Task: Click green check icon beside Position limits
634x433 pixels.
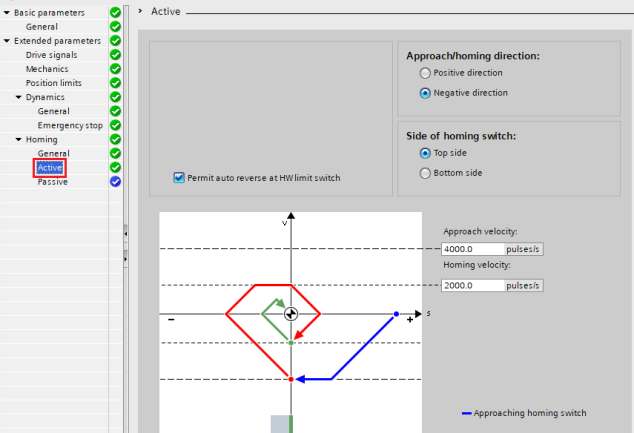Action: tap(115, 83)
